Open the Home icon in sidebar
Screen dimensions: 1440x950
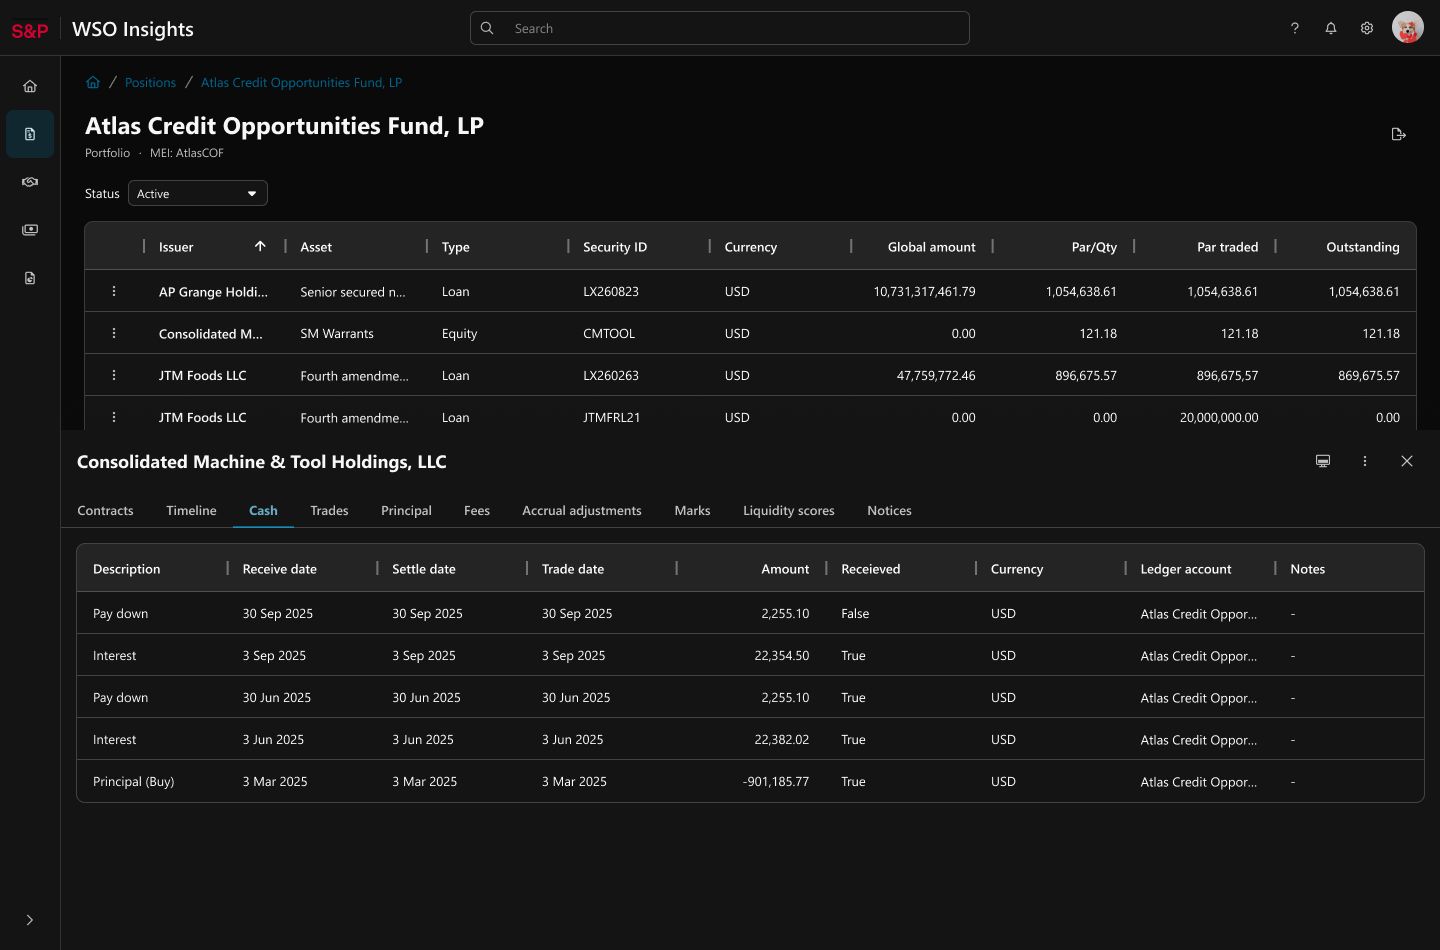[x=30, y=86]
